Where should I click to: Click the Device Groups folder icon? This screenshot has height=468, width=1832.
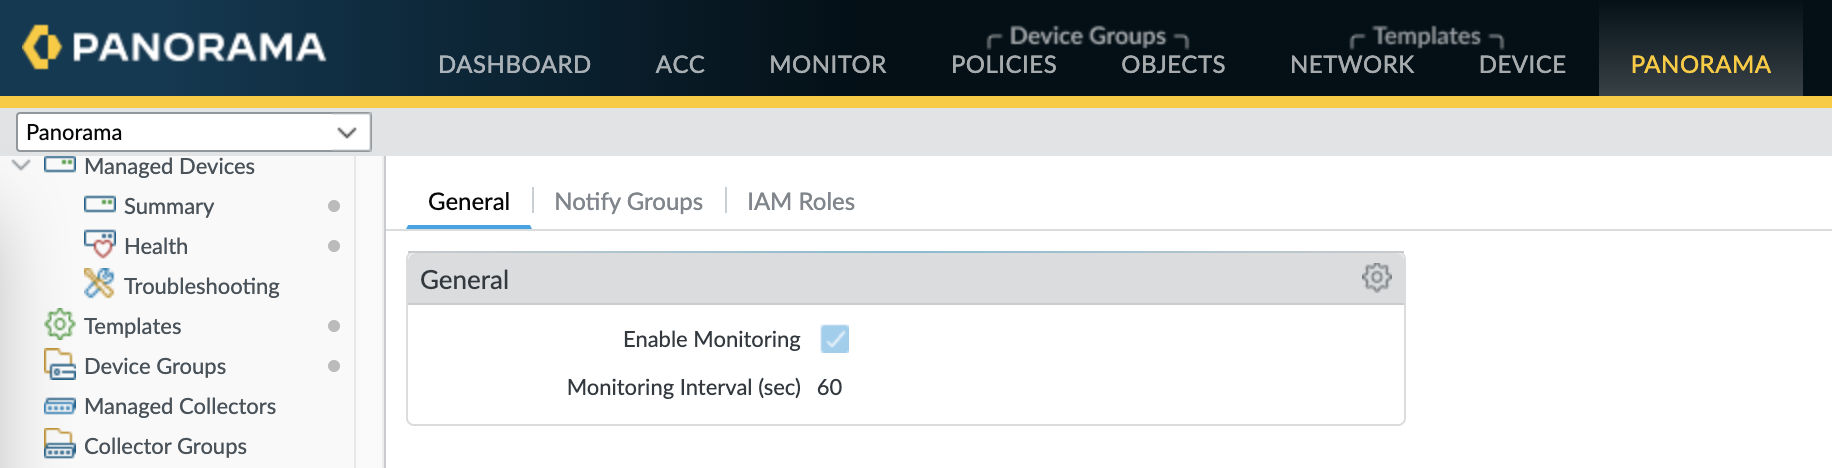pos(60,365)
